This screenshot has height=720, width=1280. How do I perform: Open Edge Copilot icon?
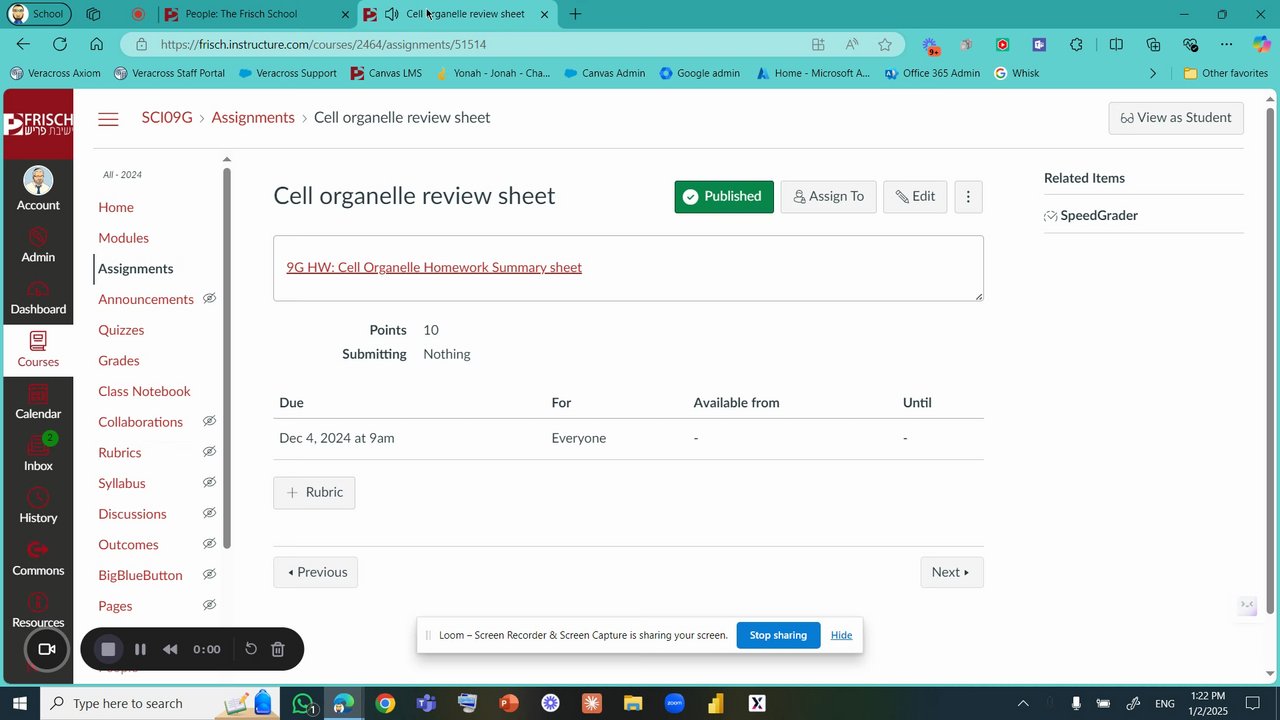[x=1262, y=44]
